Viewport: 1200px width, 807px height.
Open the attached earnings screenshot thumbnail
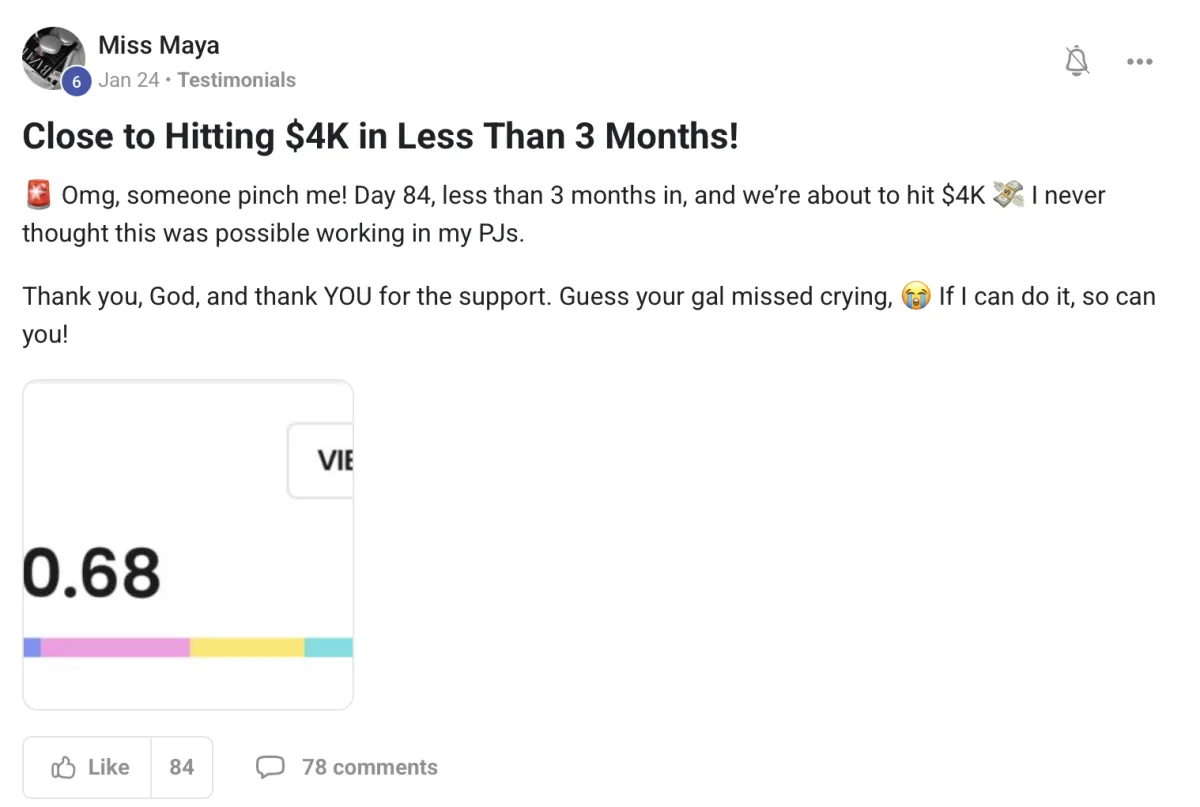188,544
